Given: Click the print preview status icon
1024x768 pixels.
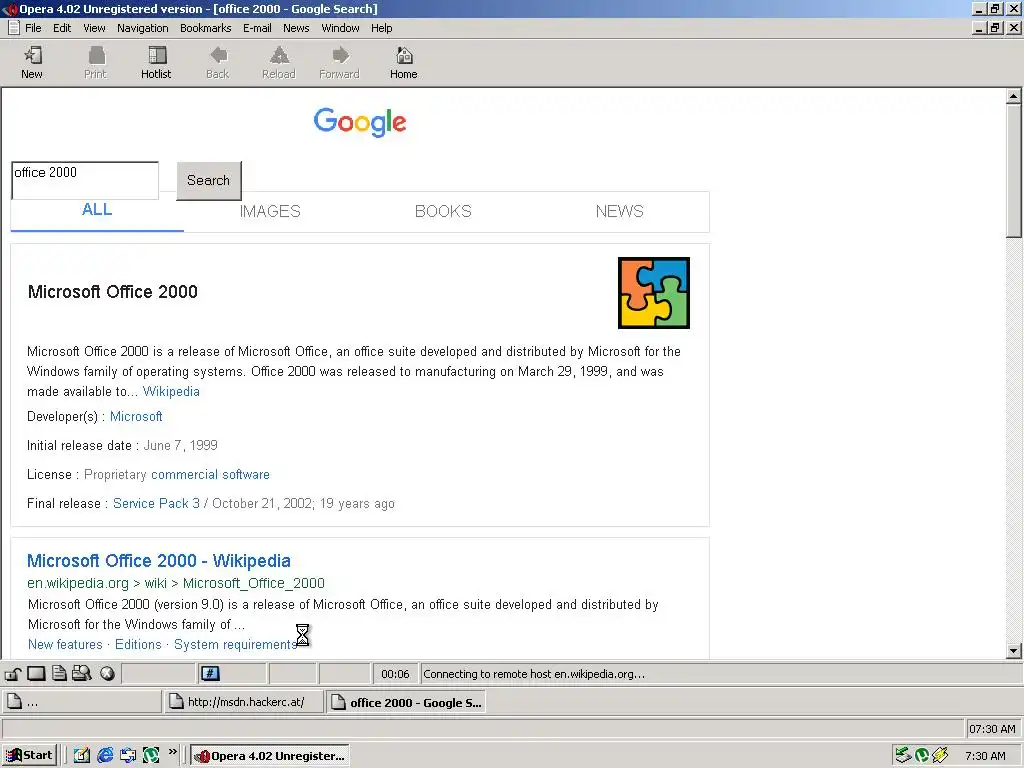Looking at the screenshot, I should 82,673.
